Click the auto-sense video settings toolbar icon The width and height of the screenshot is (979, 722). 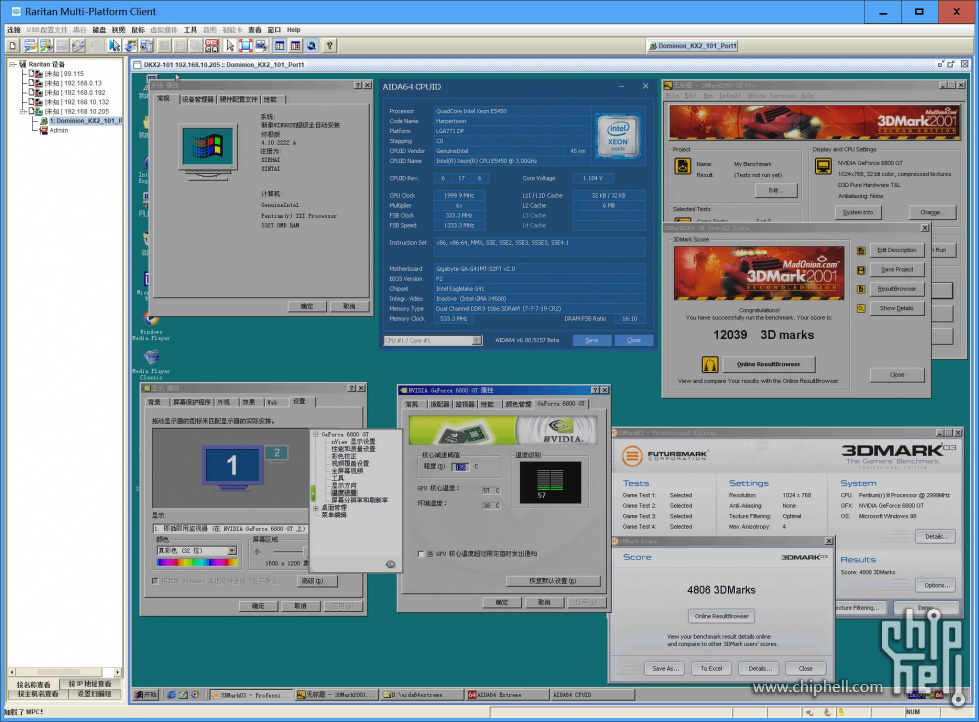(146, 46)
